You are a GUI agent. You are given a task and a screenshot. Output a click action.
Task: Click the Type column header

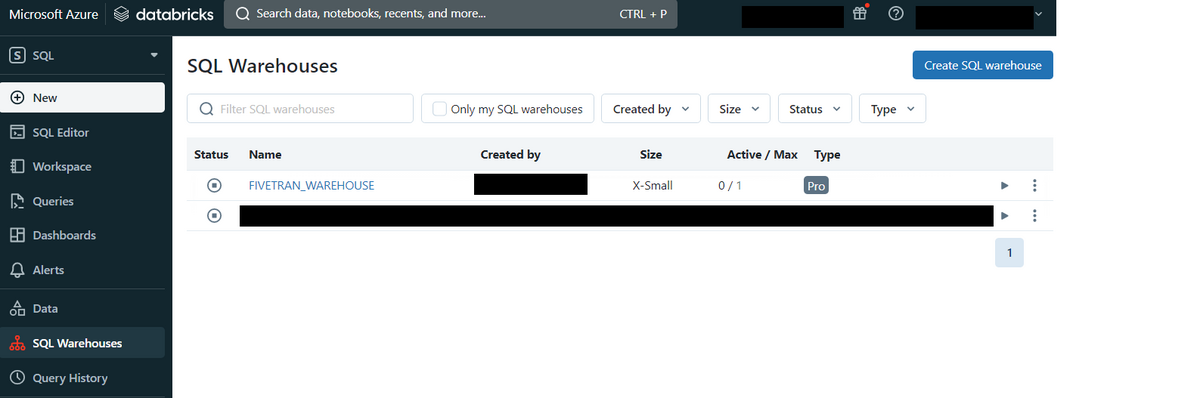coord(827,155)
